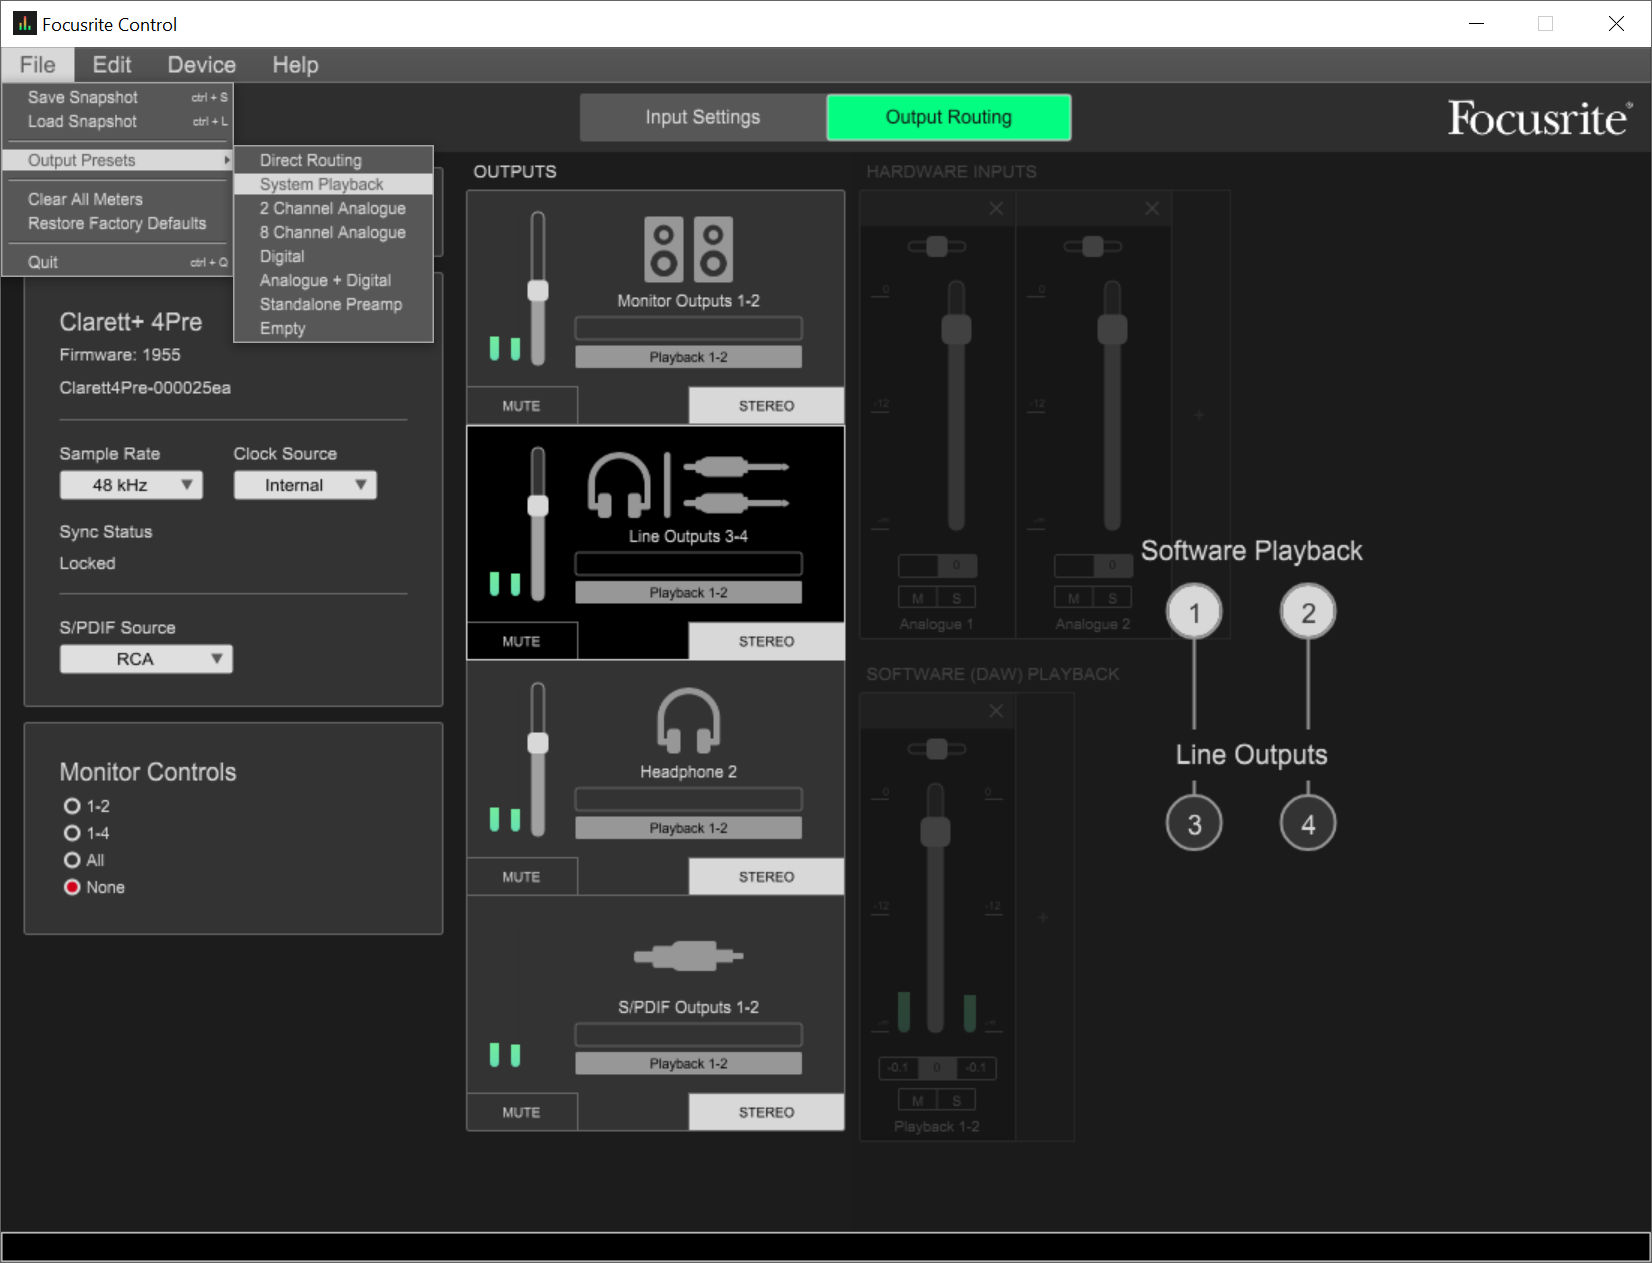The width and height of the screenshot is (1652, 1263).
Task: Select Software Playback node 2
Action: click(1308, 612)
